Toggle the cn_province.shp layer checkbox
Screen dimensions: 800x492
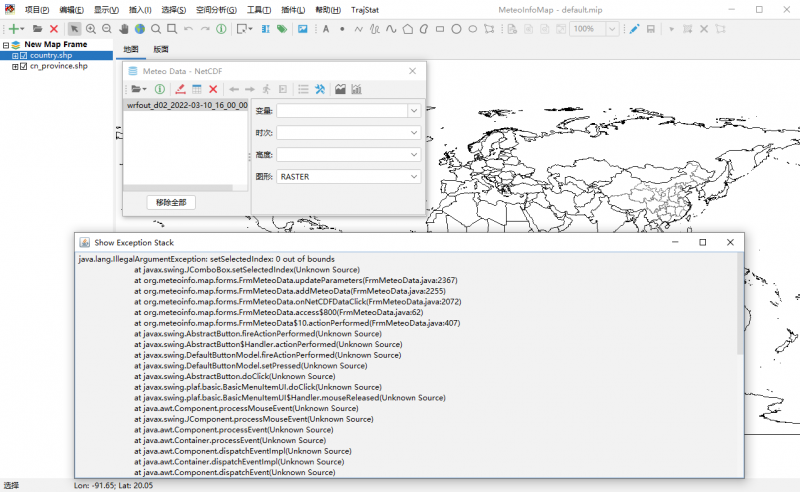coord(24,66)
